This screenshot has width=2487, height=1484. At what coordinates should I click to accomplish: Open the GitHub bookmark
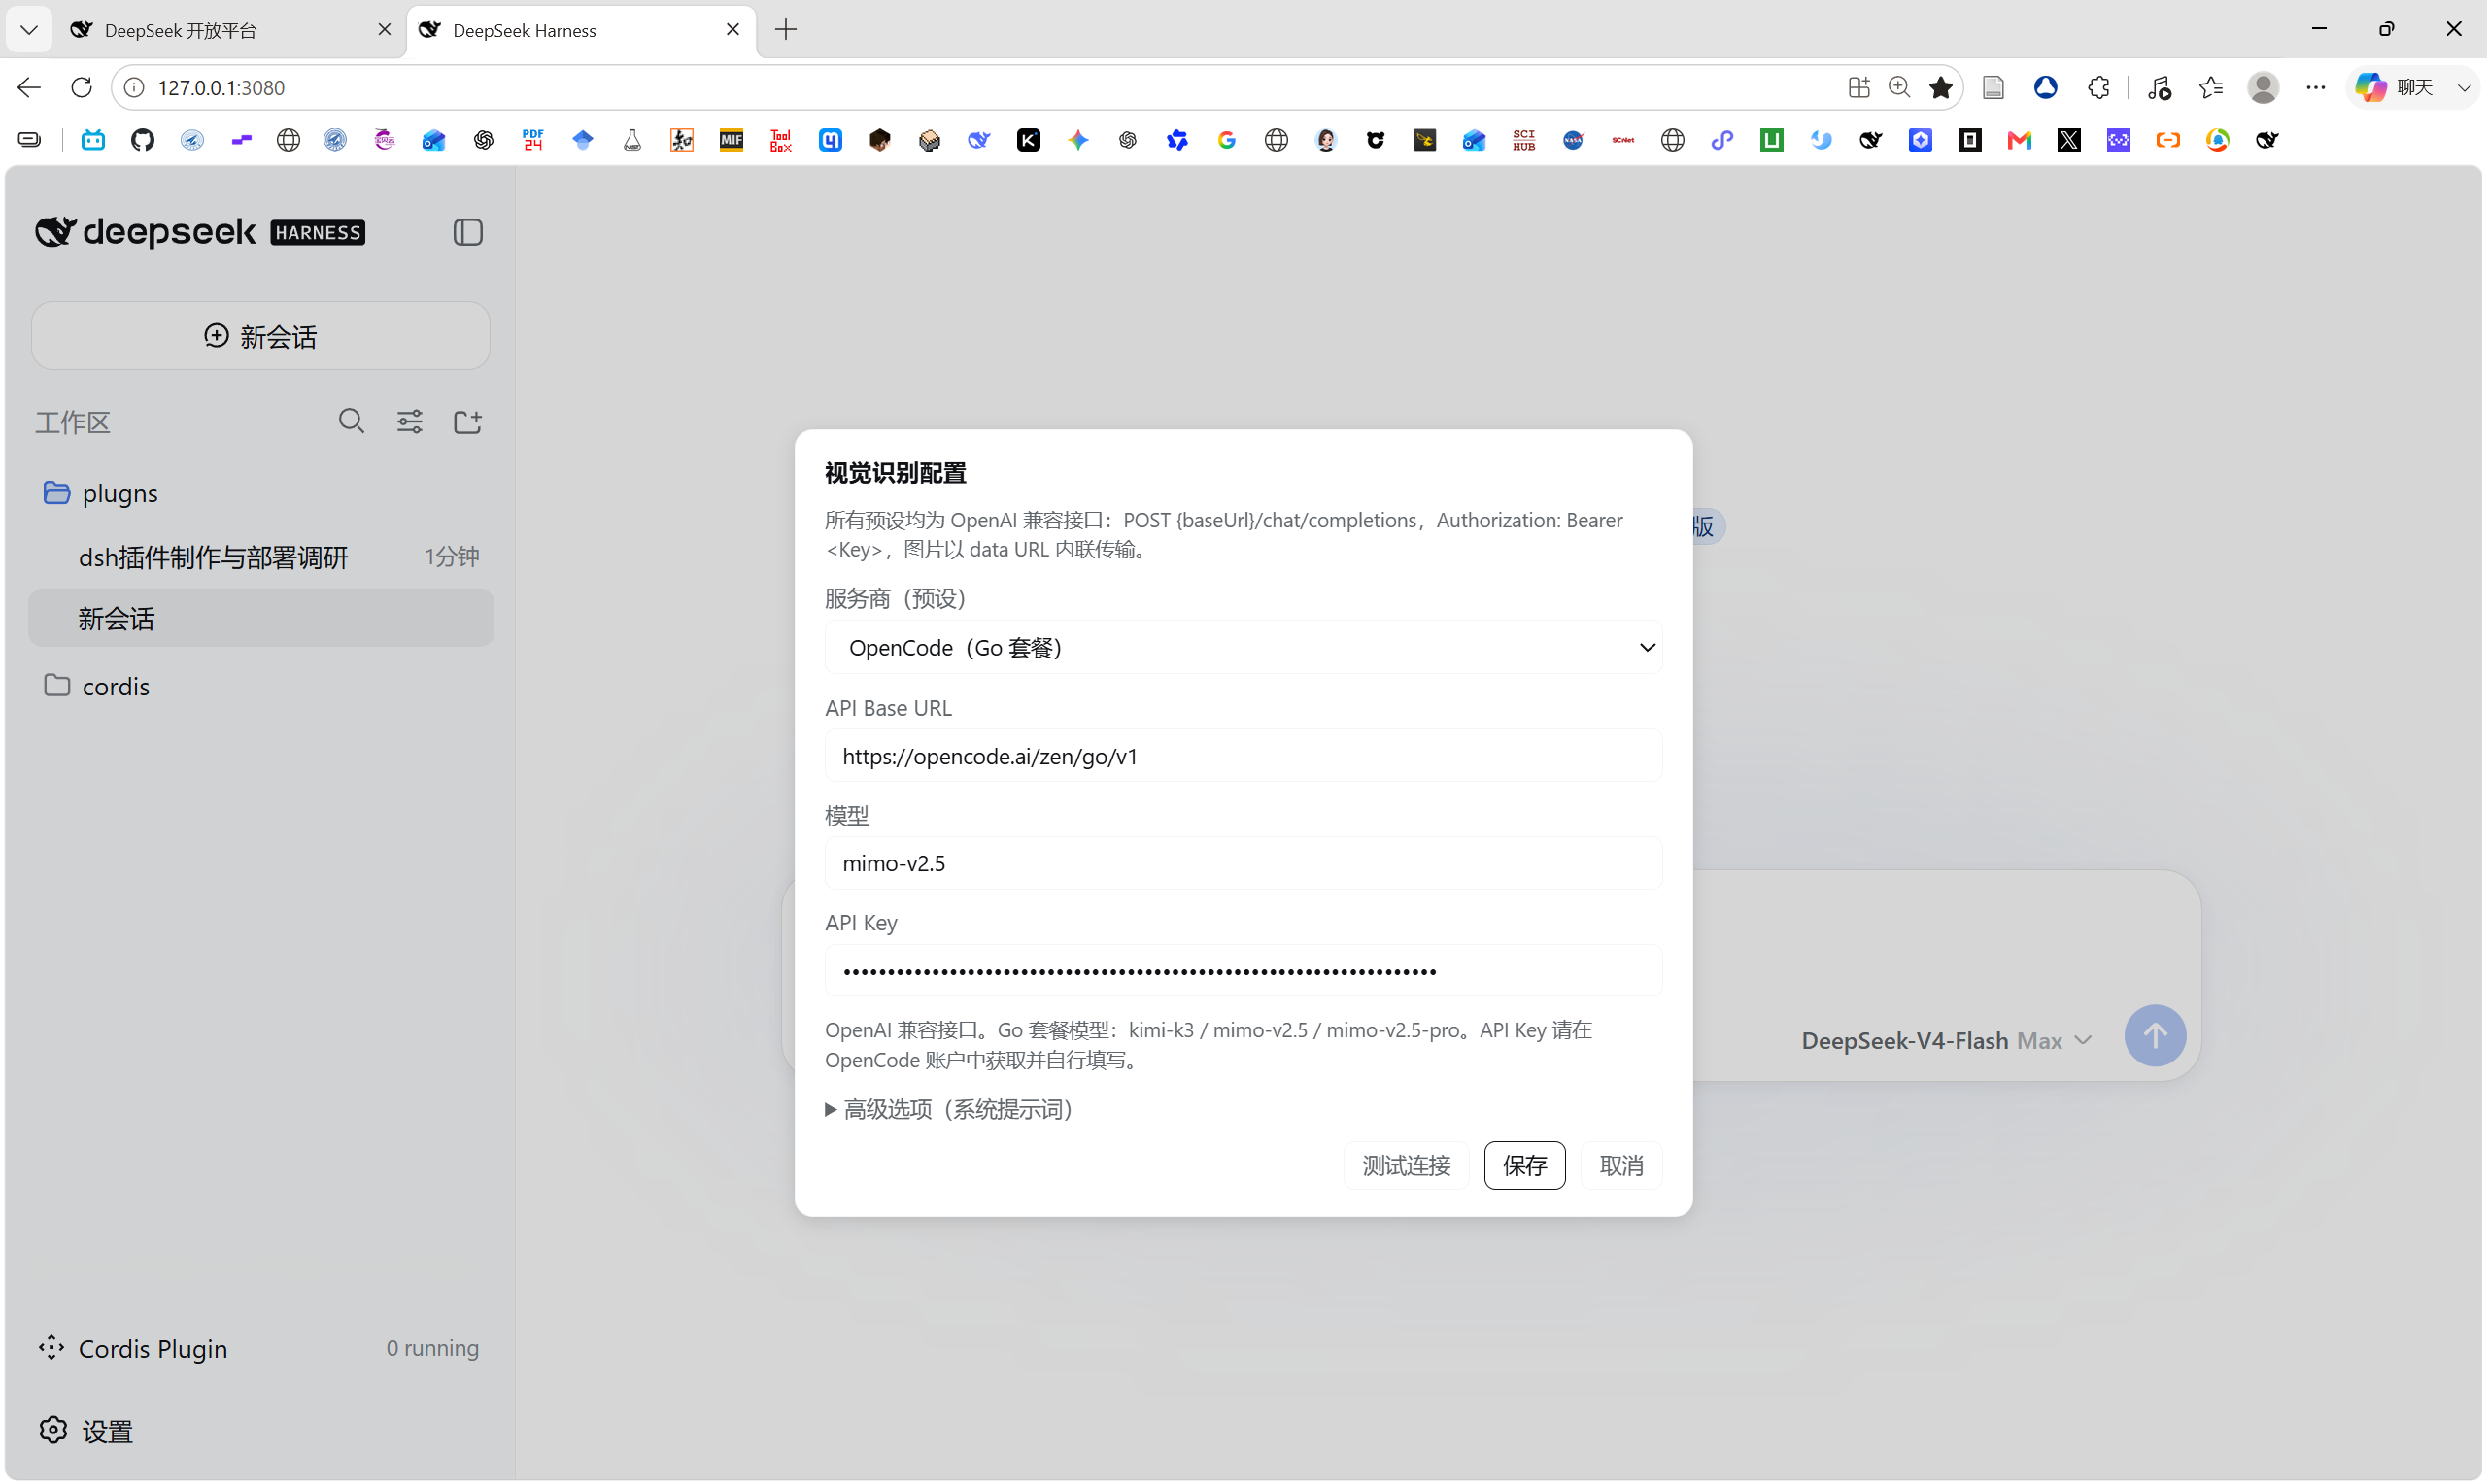[143, 140]
